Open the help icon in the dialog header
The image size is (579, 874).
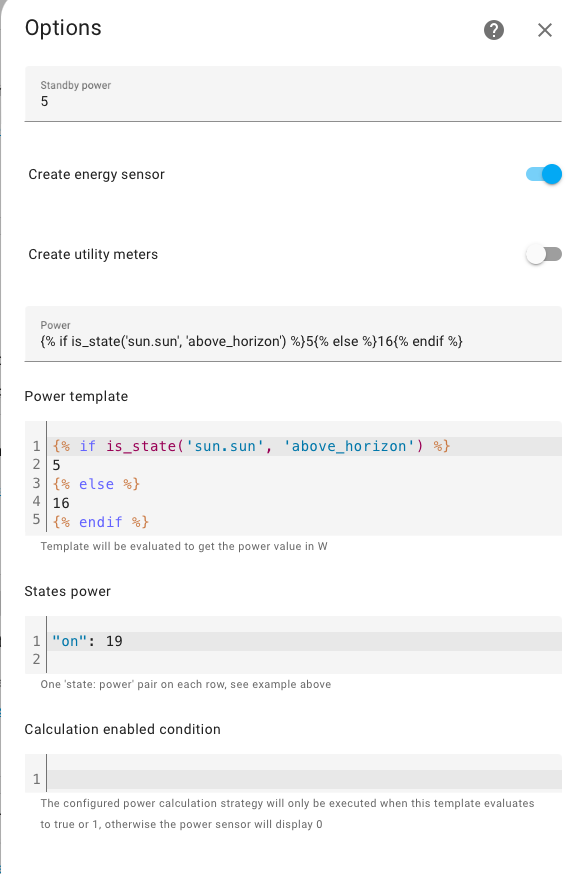pos(493,30)
